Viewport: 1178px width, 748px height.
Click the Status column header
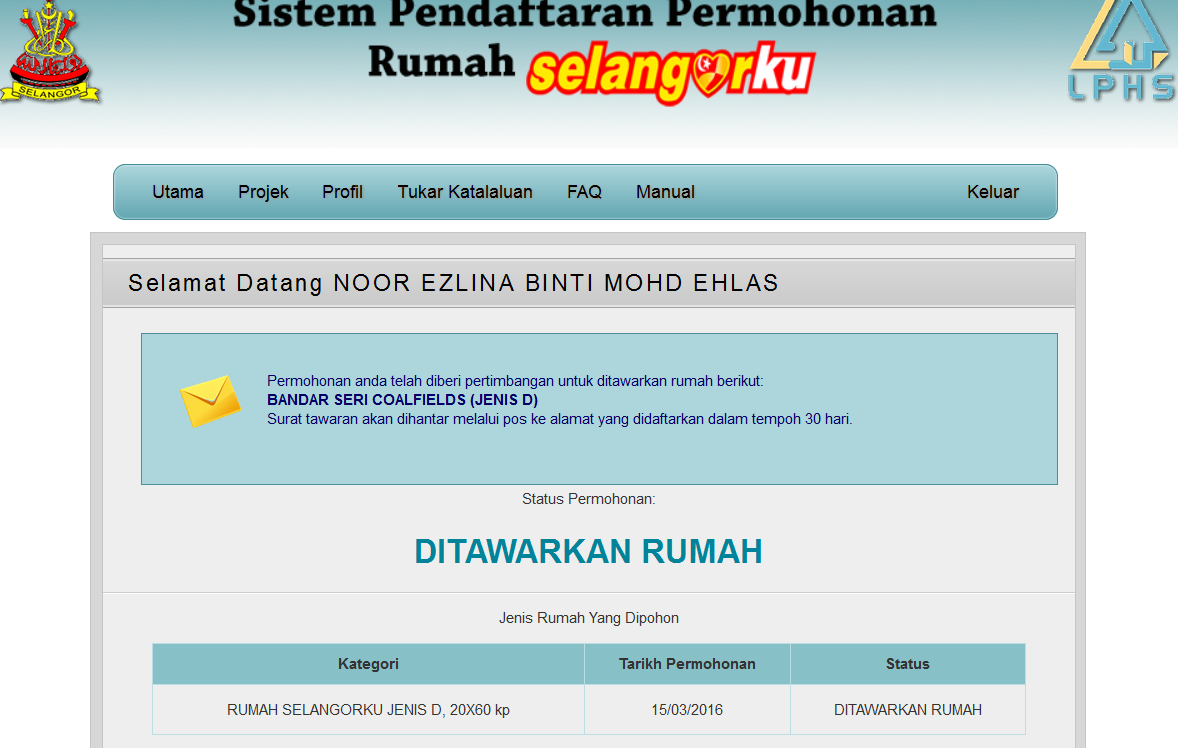pyautogui.click(x=908, y=664)
